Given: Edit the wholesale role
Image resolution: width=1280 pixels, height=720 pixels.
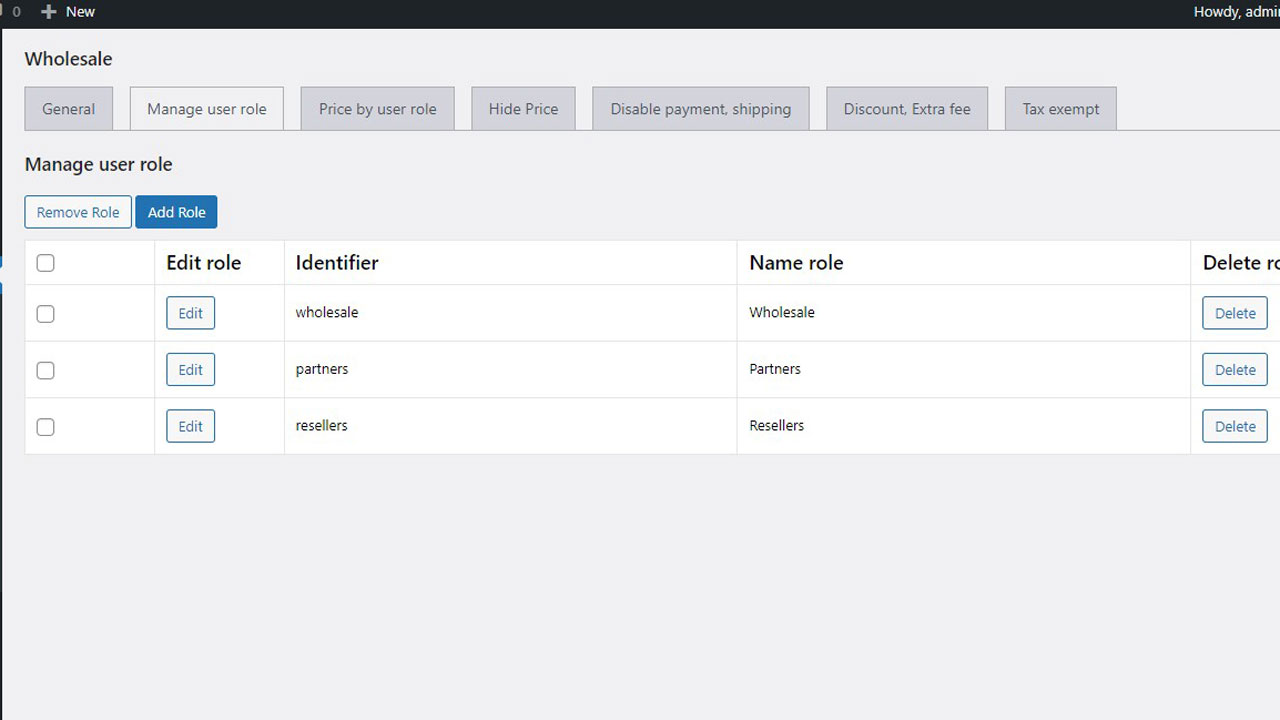Looking at the screenshot, I should coord(190,313).
